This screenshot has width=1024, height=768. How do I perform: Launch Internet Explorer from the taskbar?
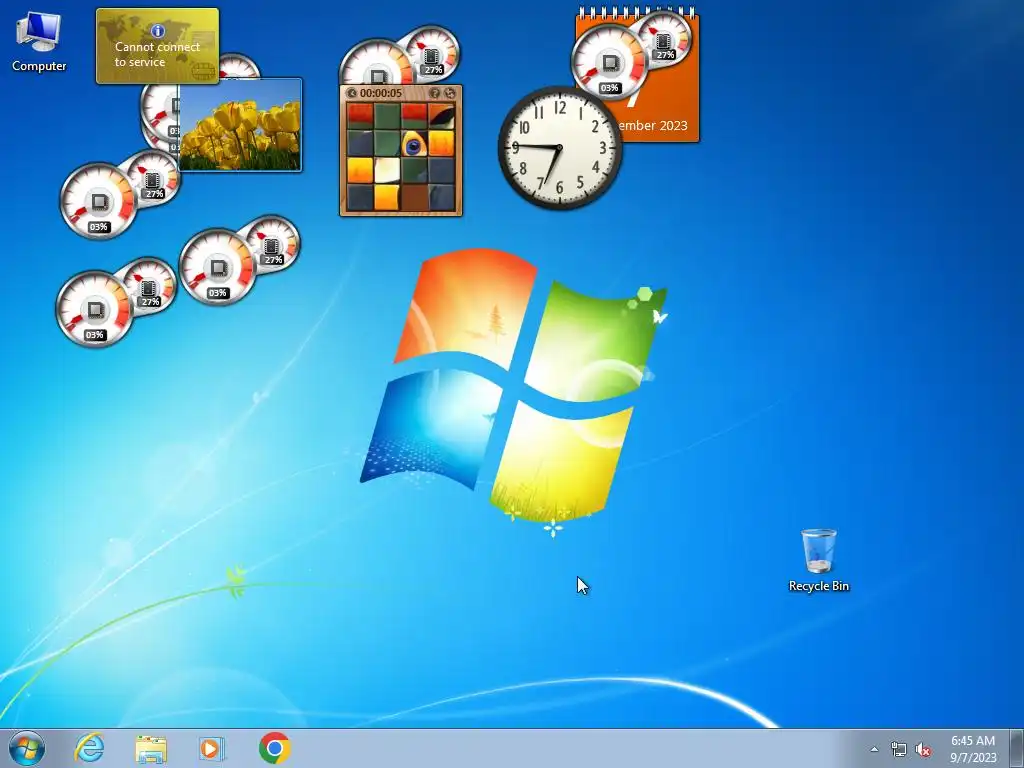point(89,748)
